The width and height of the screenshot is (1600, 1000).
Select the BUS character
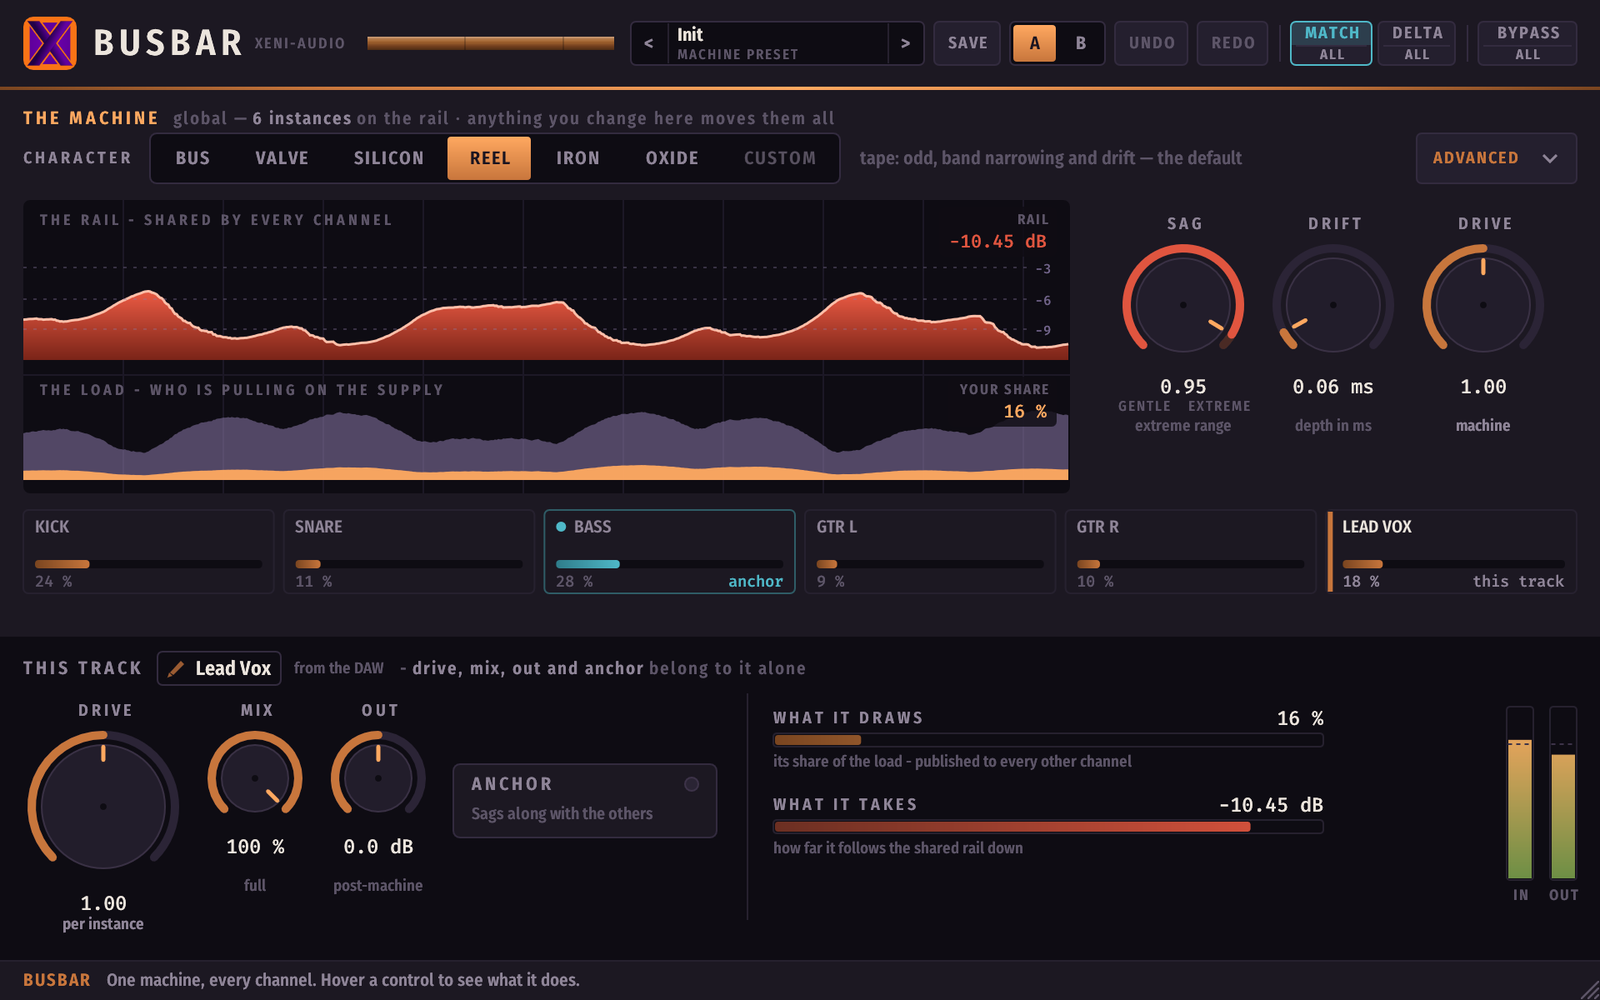click(x=193, y=158)
